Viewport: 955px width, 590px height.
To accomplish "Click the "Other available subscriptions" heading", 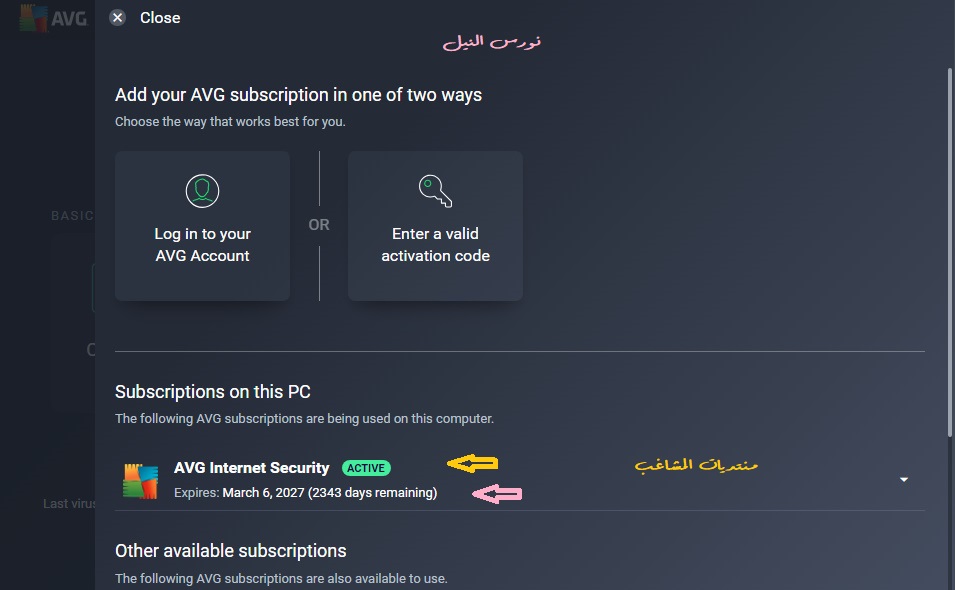I will pyautogui.click(x=231, y=551).
